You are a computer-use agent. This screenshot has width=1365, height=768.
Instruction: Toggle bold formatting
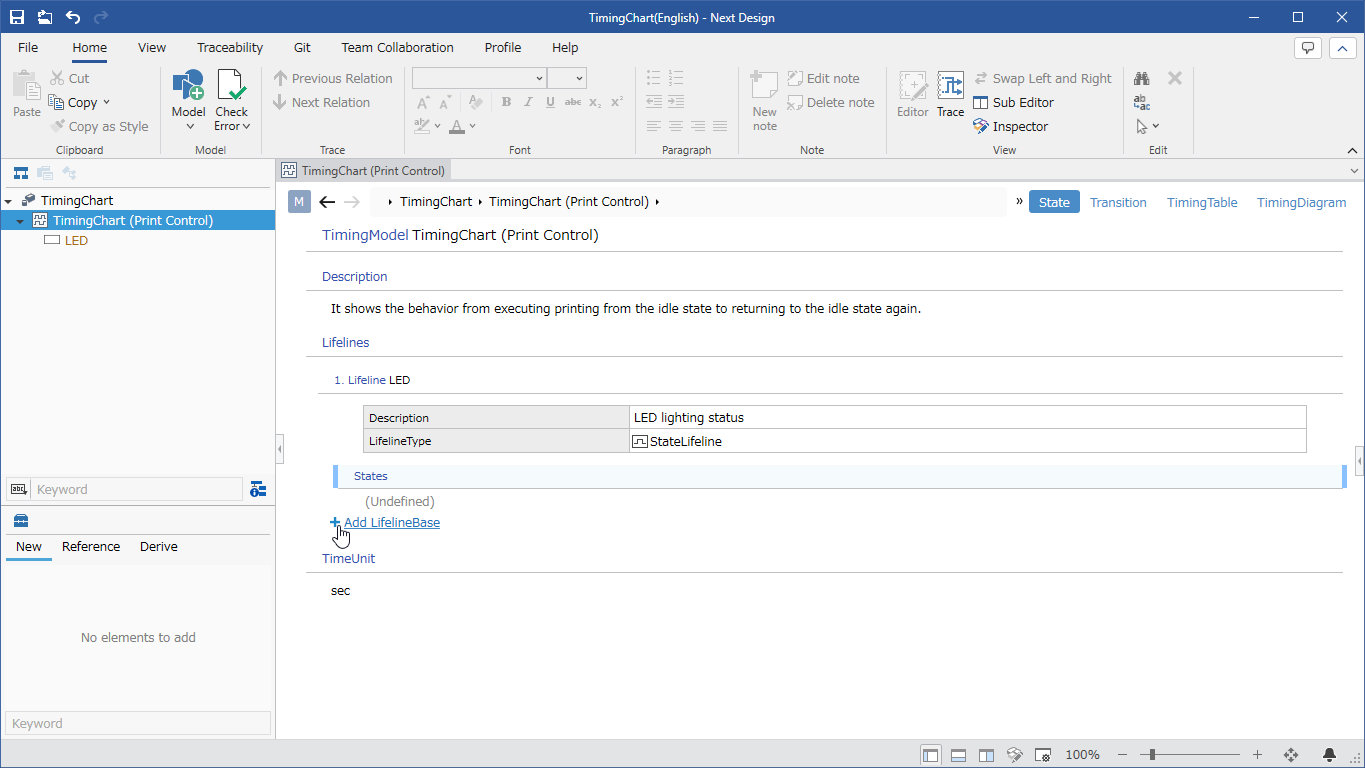(x=506, y=102)
